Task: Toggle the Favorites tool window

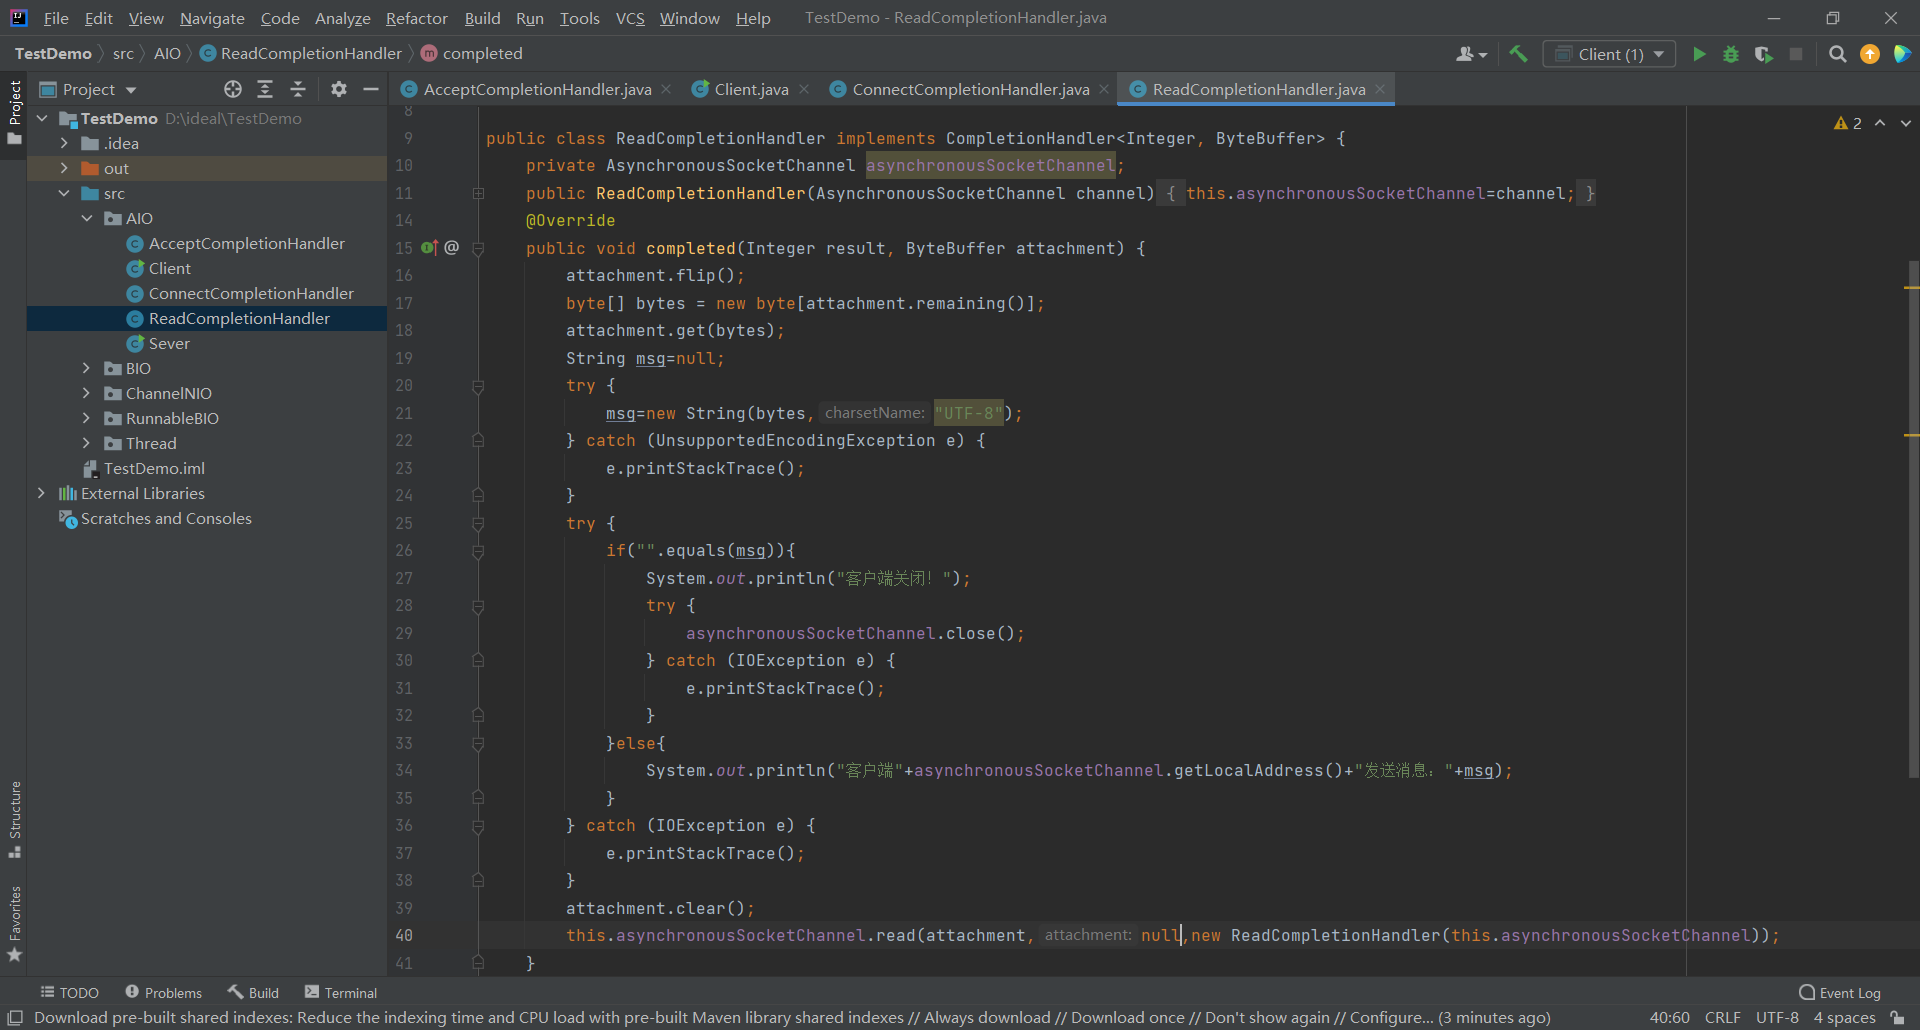Action: click(14, 925)
